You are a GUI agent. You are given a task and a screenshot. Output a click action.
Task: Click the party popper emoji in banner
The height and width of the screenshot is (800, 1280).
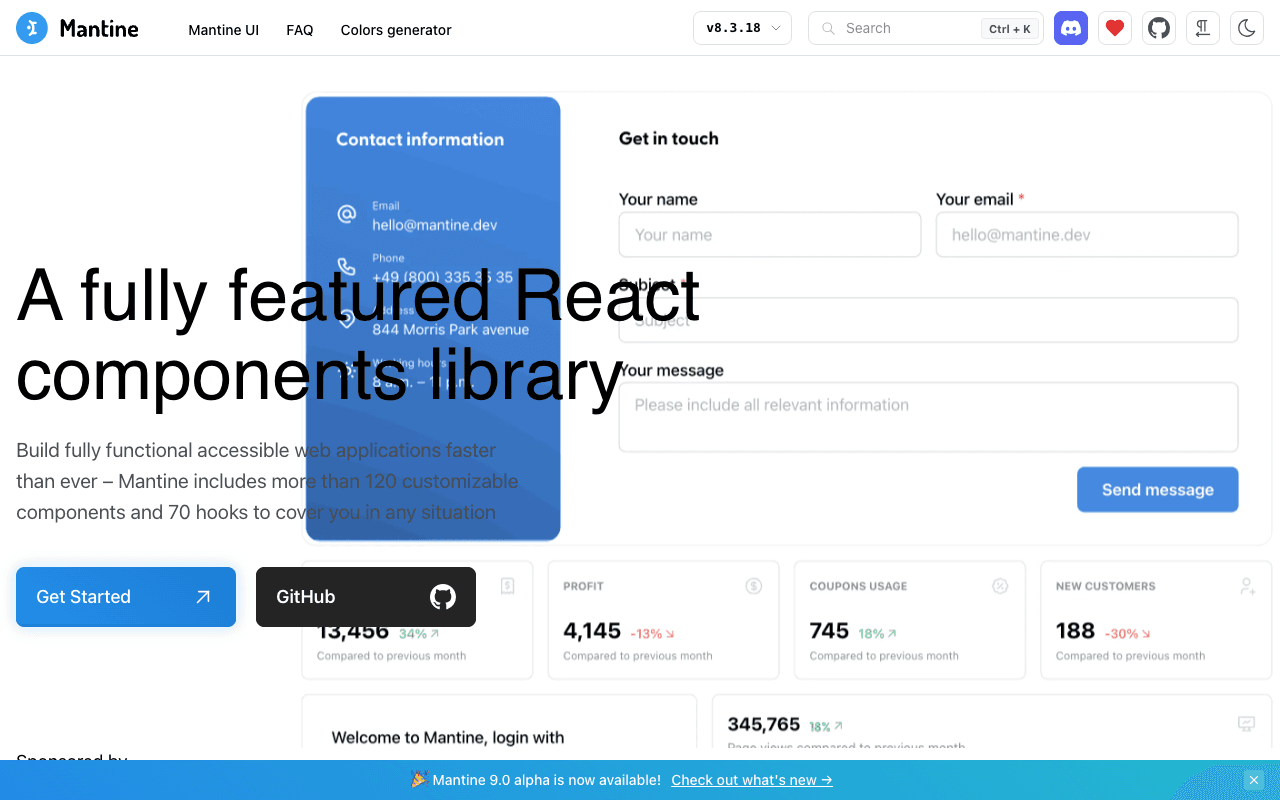[420, 780]
